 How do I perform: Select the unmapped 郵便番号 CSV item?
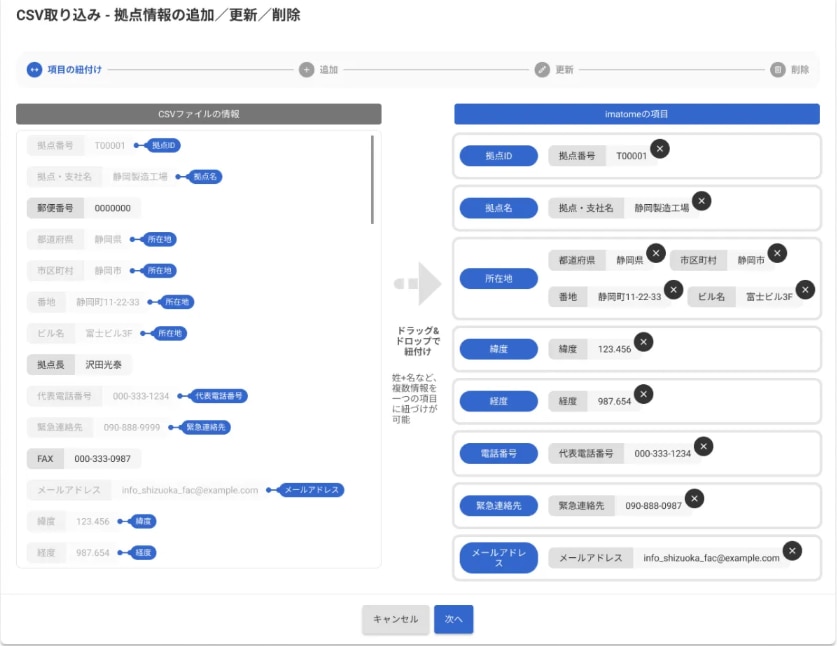(x=84, y=208)
